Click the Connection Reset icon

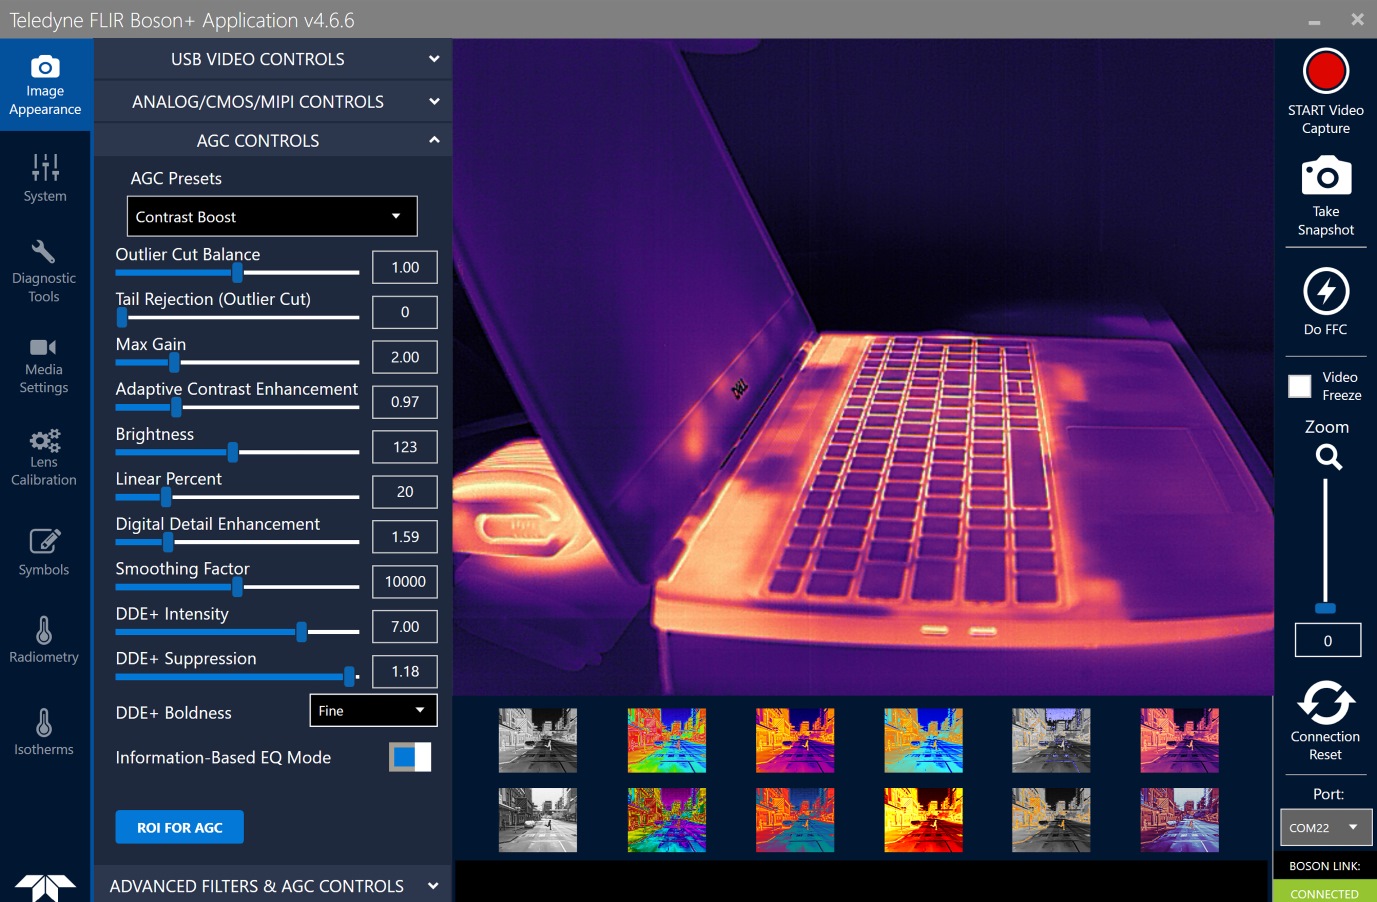[1325, 702]
